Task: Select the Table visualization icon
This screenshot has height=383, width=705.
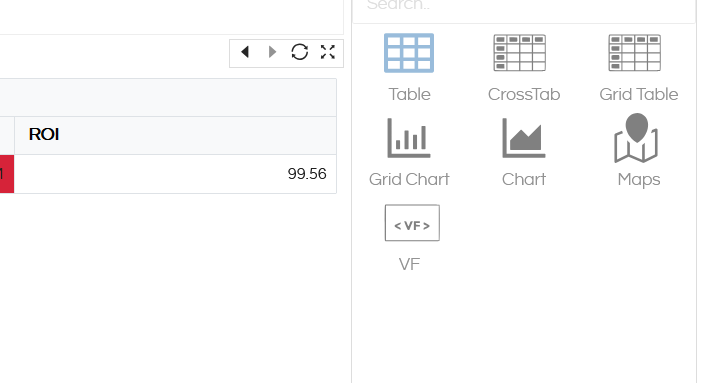Action: pyautogui.click(x=409, y=53)
